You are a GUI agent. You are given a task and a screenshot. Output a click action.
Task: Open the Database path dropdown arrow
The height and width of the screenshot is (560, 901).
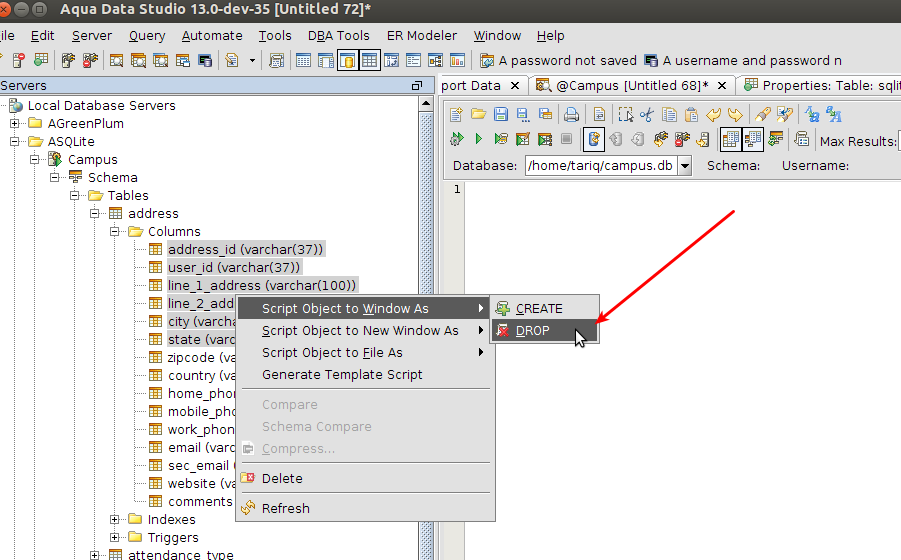click(x=684, y=166)
